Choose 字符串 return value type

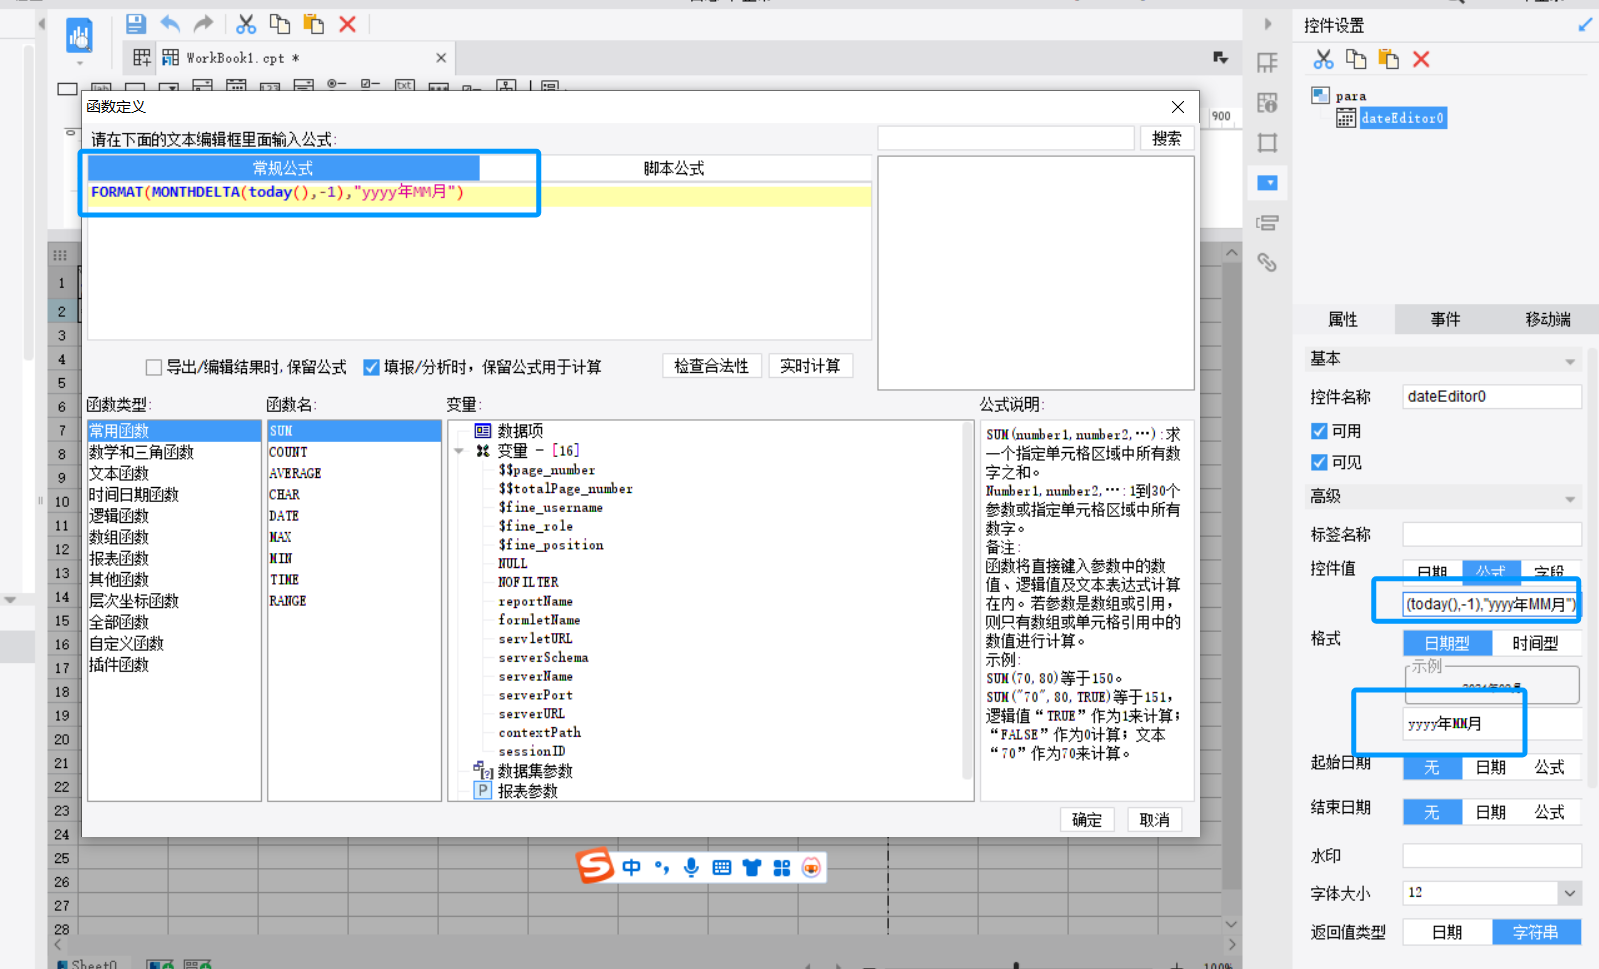point(1536,932)
